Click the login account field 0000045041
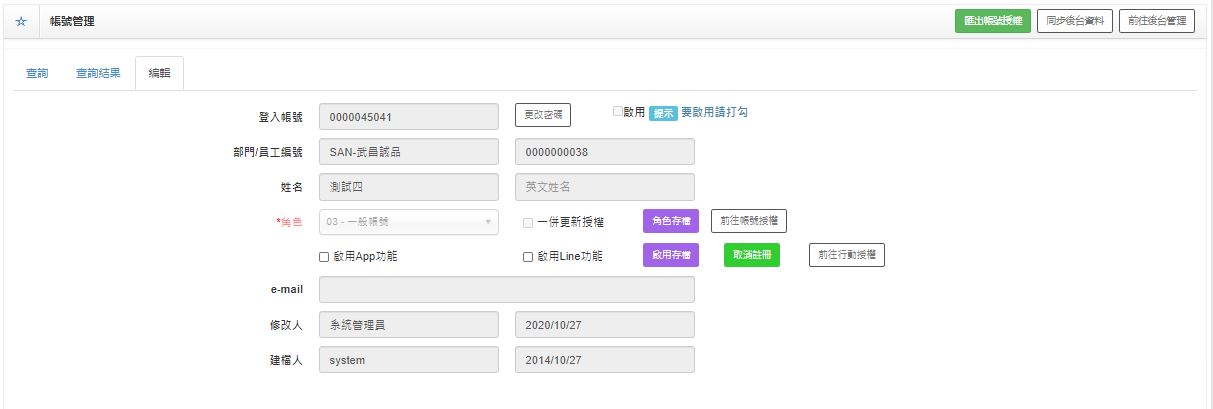The height and width of the screenshot is (409, 1213). pyautogui.click(x=409, y=116)
